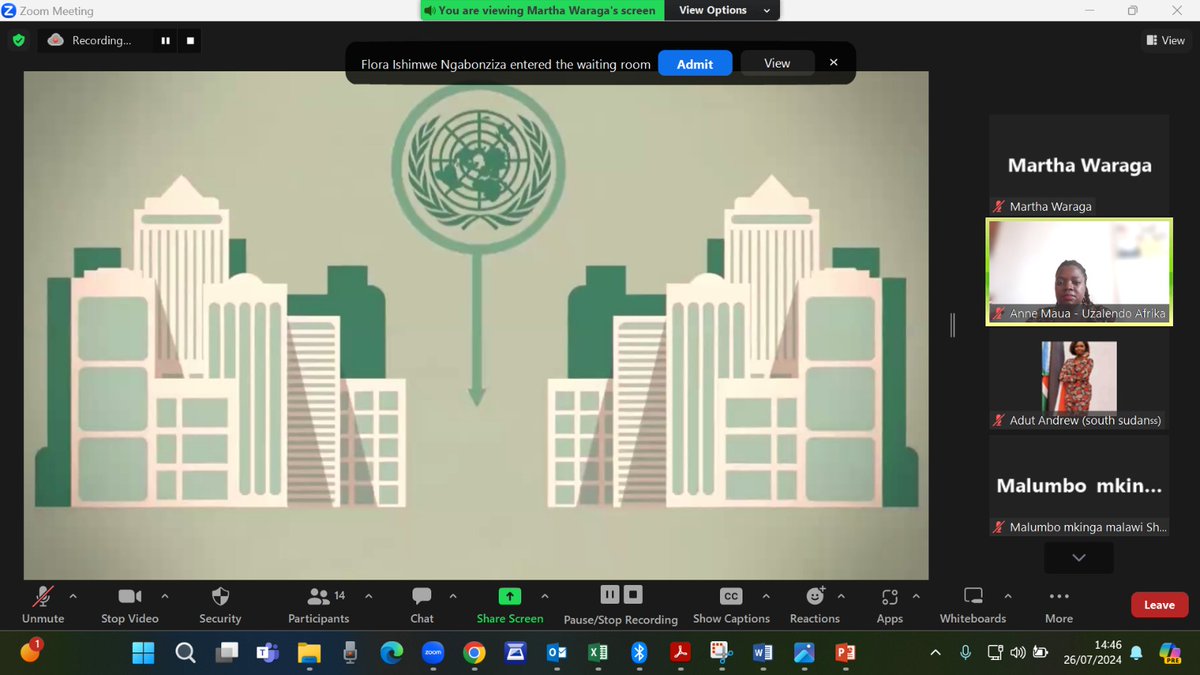1200x675 pixels.
Task: Open video options arrow beside Stop Video
Action: 165,596
